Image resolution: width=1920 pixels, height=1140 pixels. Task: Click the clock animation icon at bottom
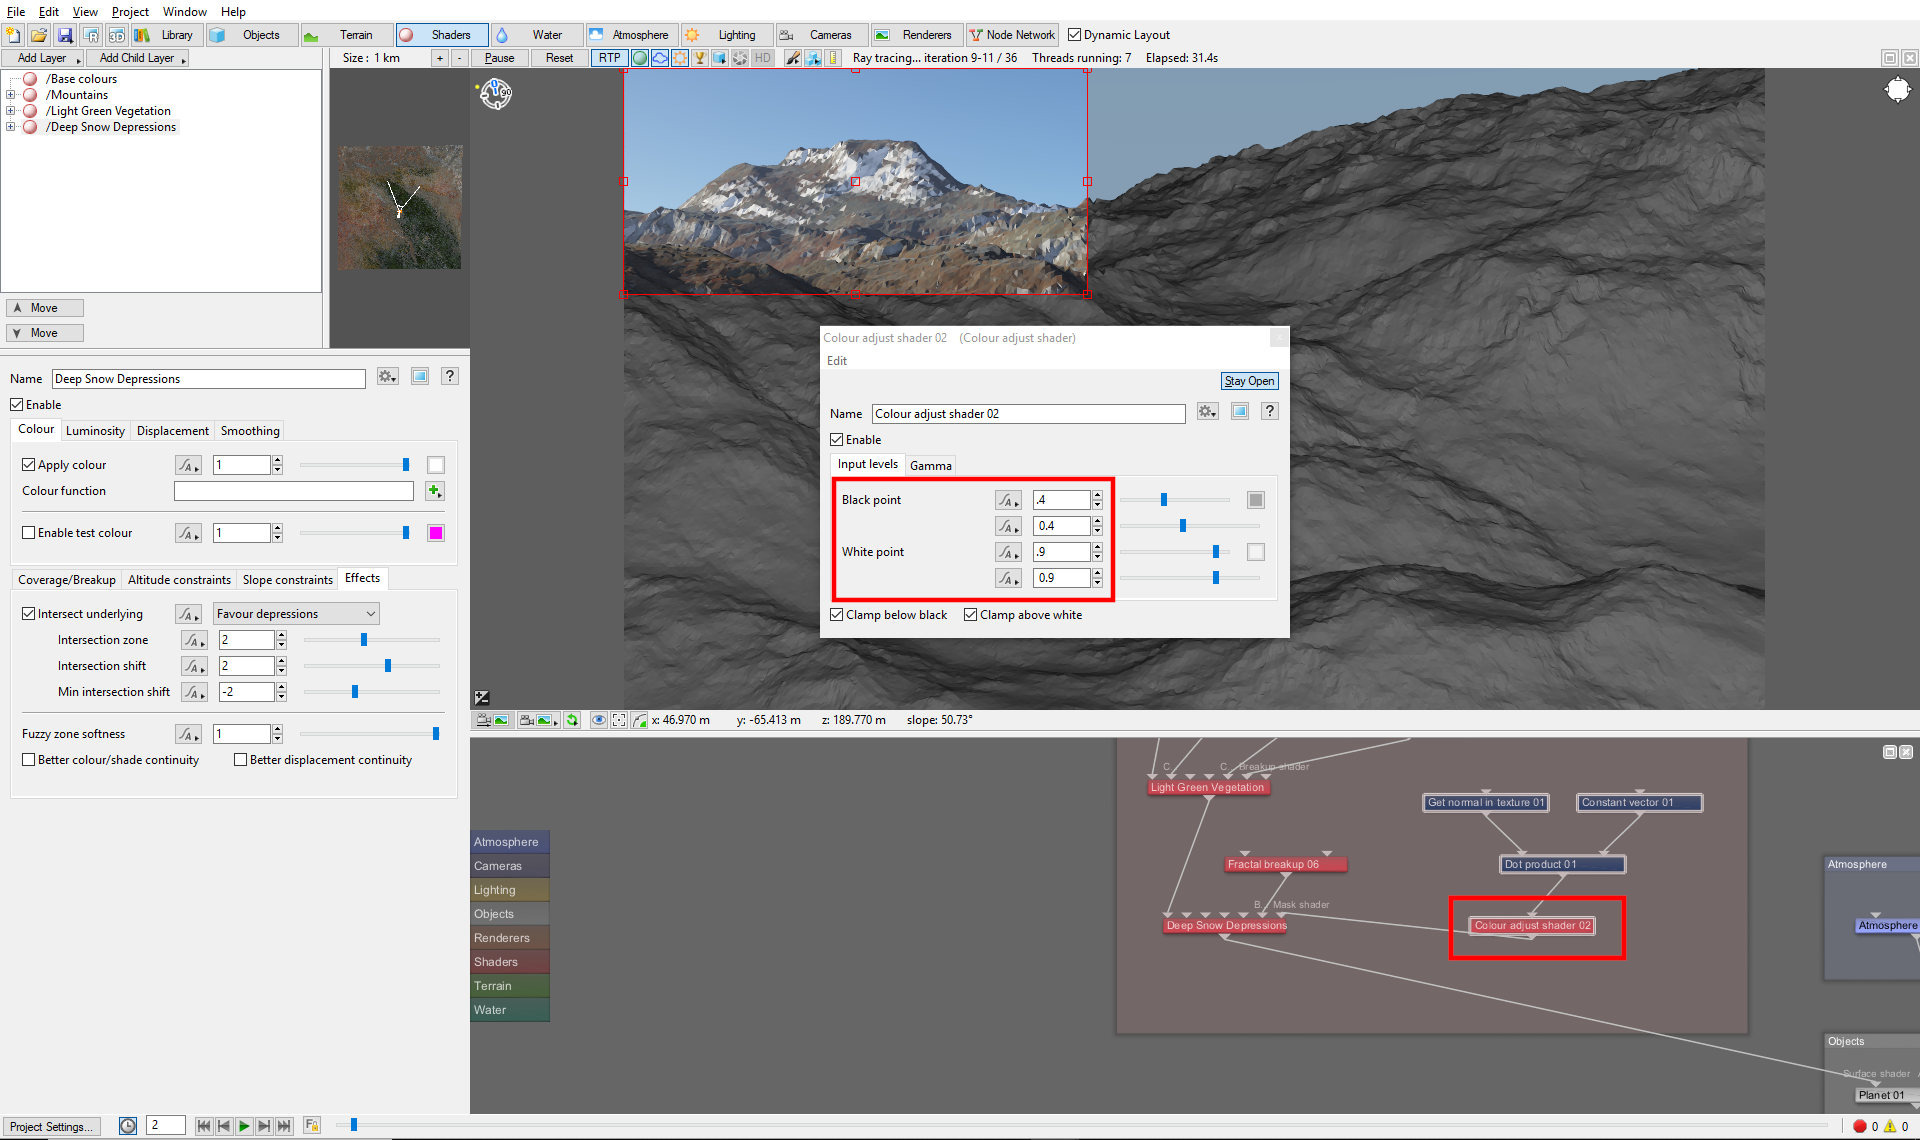click(x=128, y=1126)
